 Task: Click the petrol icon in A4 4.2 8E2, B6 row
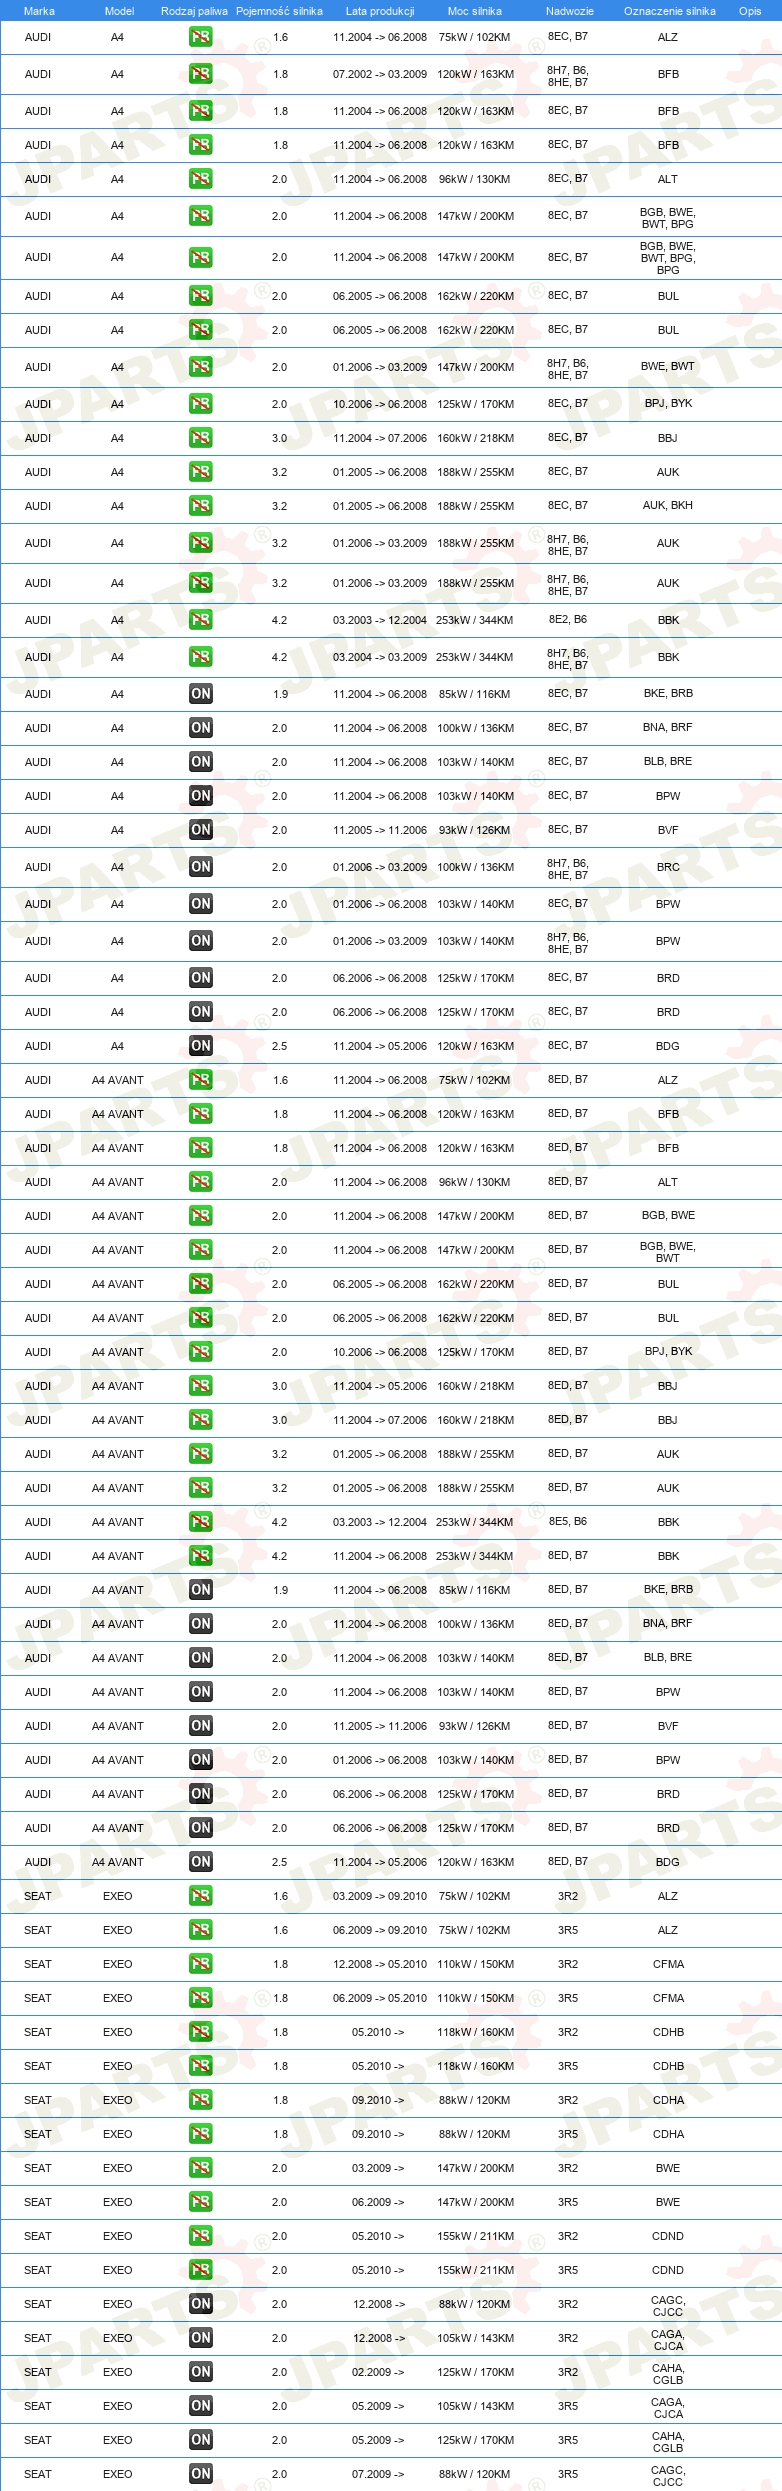200,620
